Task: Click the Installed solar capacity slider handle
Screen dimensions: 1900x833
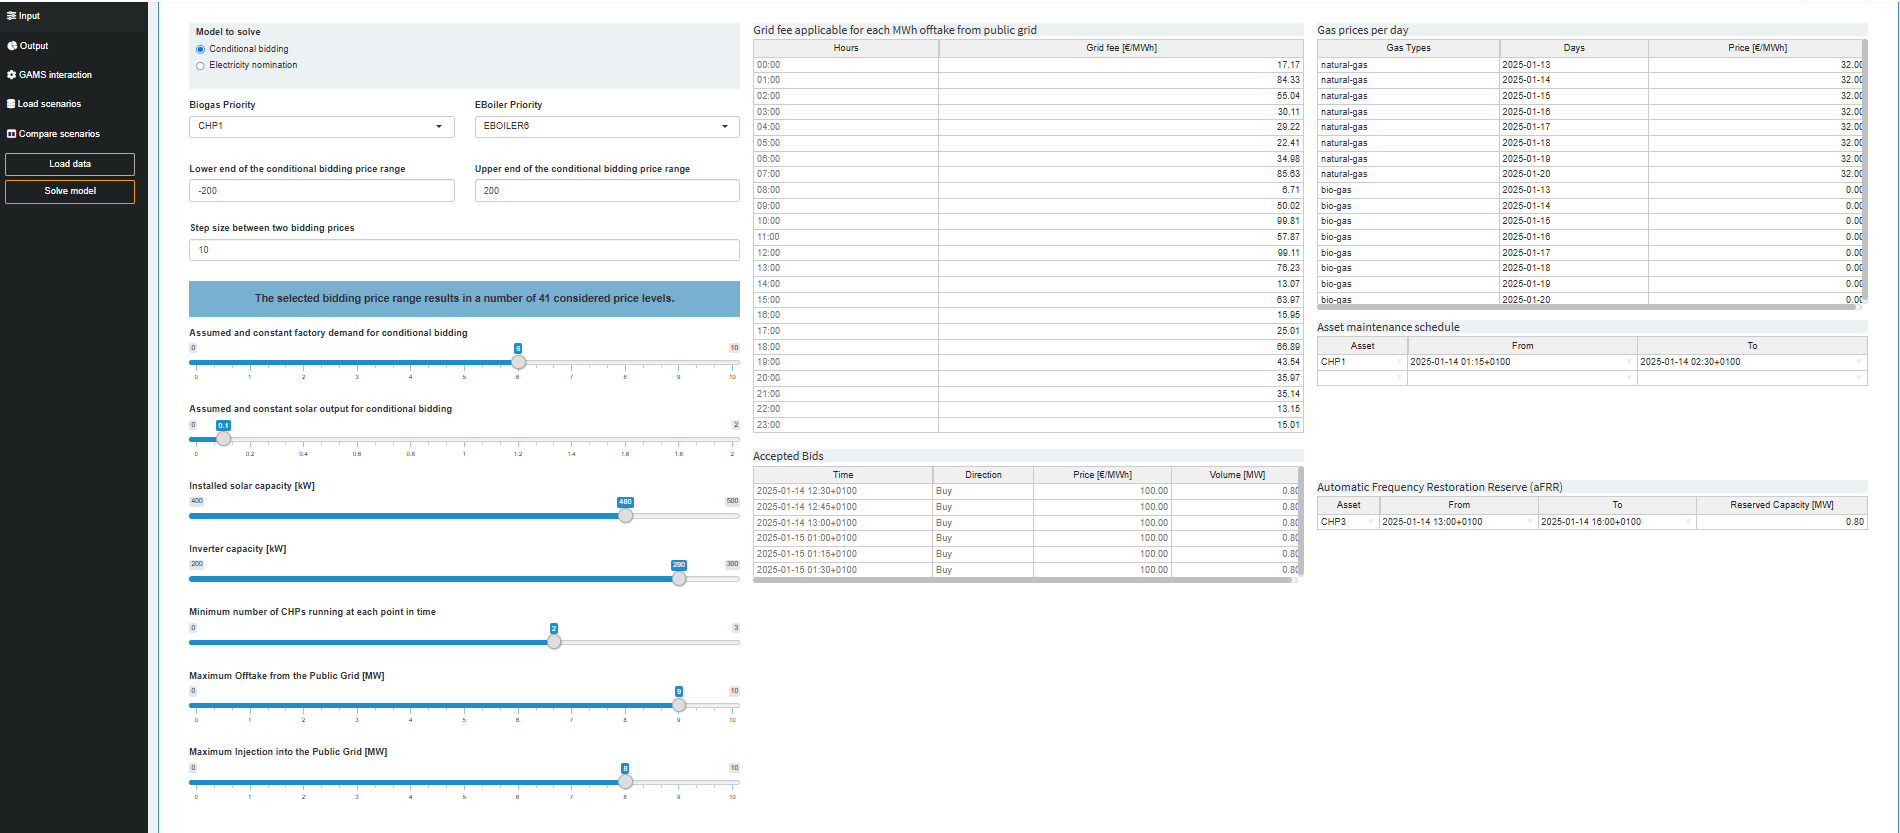Action: click(x=625, y=516)
